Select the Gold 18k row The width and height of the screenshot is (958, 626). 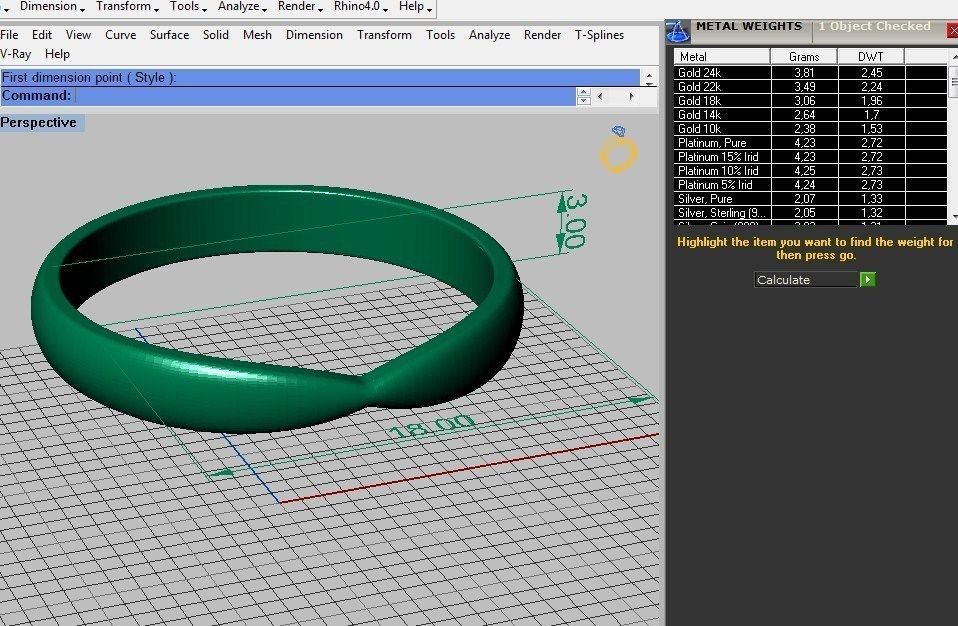tap(811, 101)
